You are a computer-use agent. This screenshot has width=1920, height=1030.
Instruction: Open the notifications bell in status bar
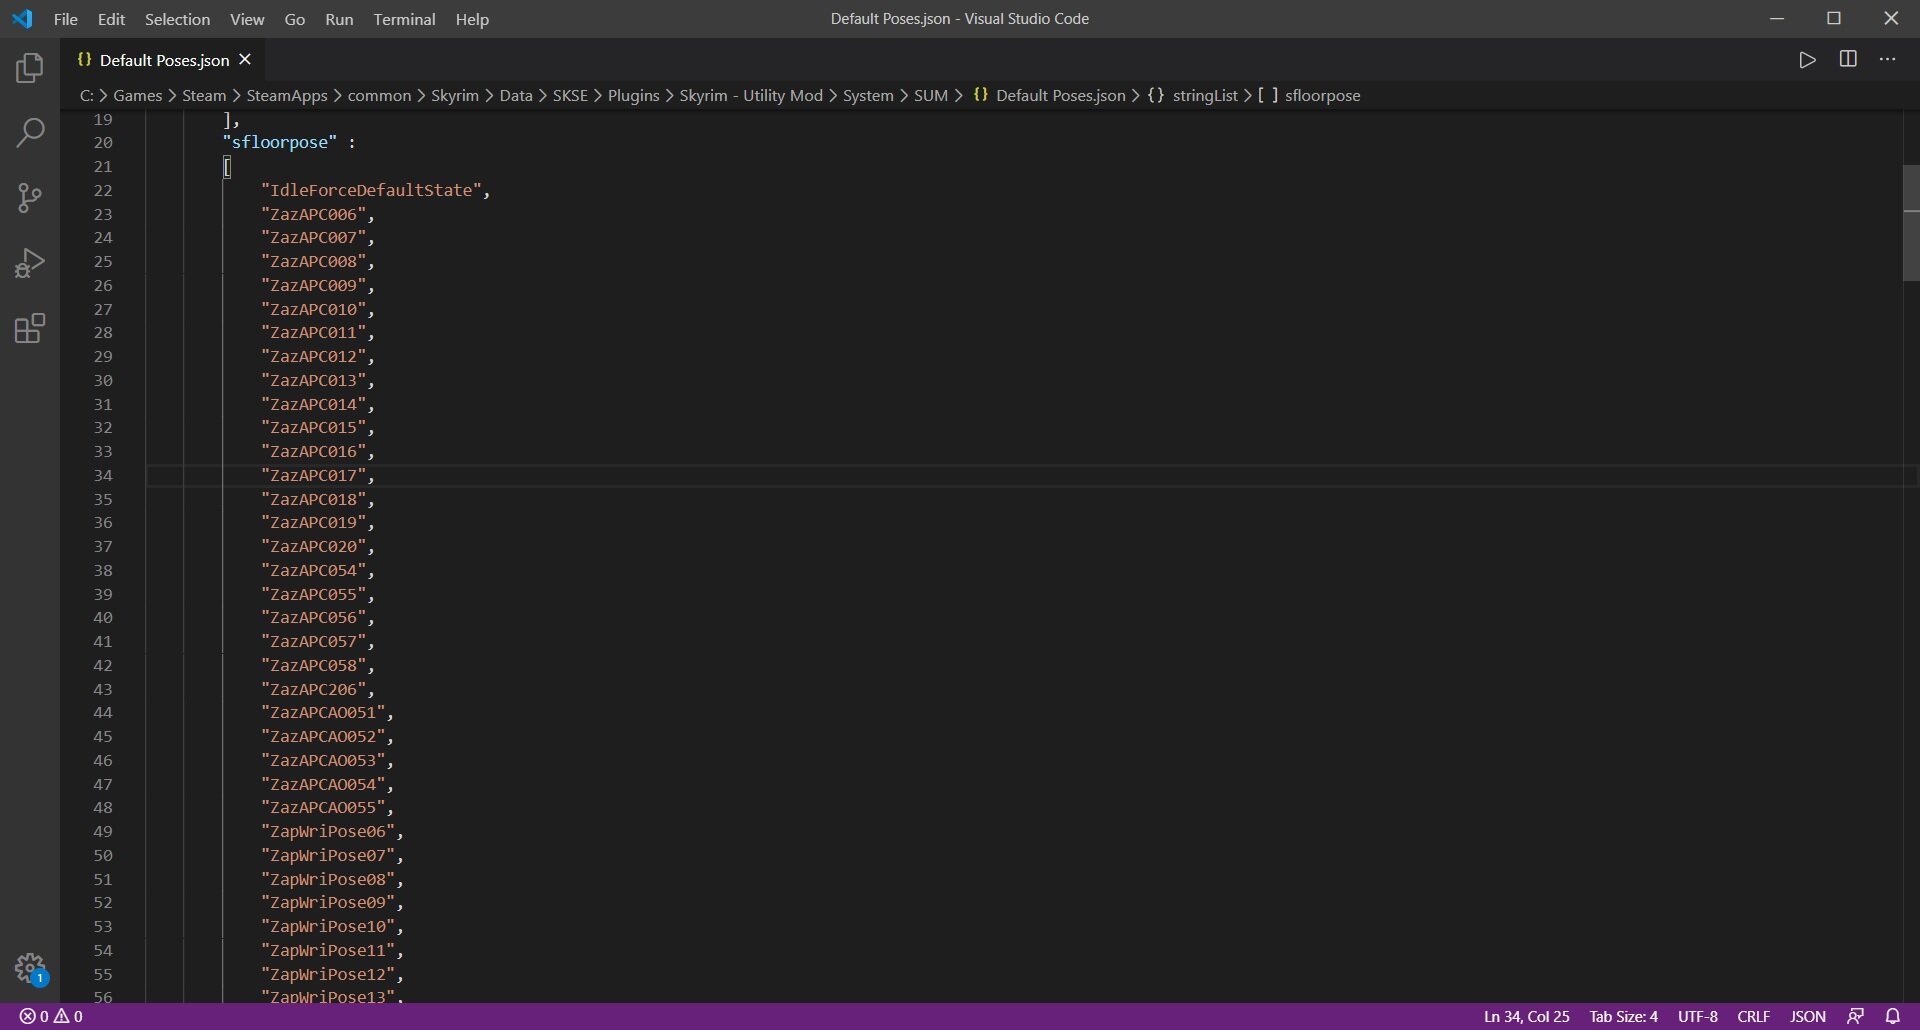pos(1893,1016)
